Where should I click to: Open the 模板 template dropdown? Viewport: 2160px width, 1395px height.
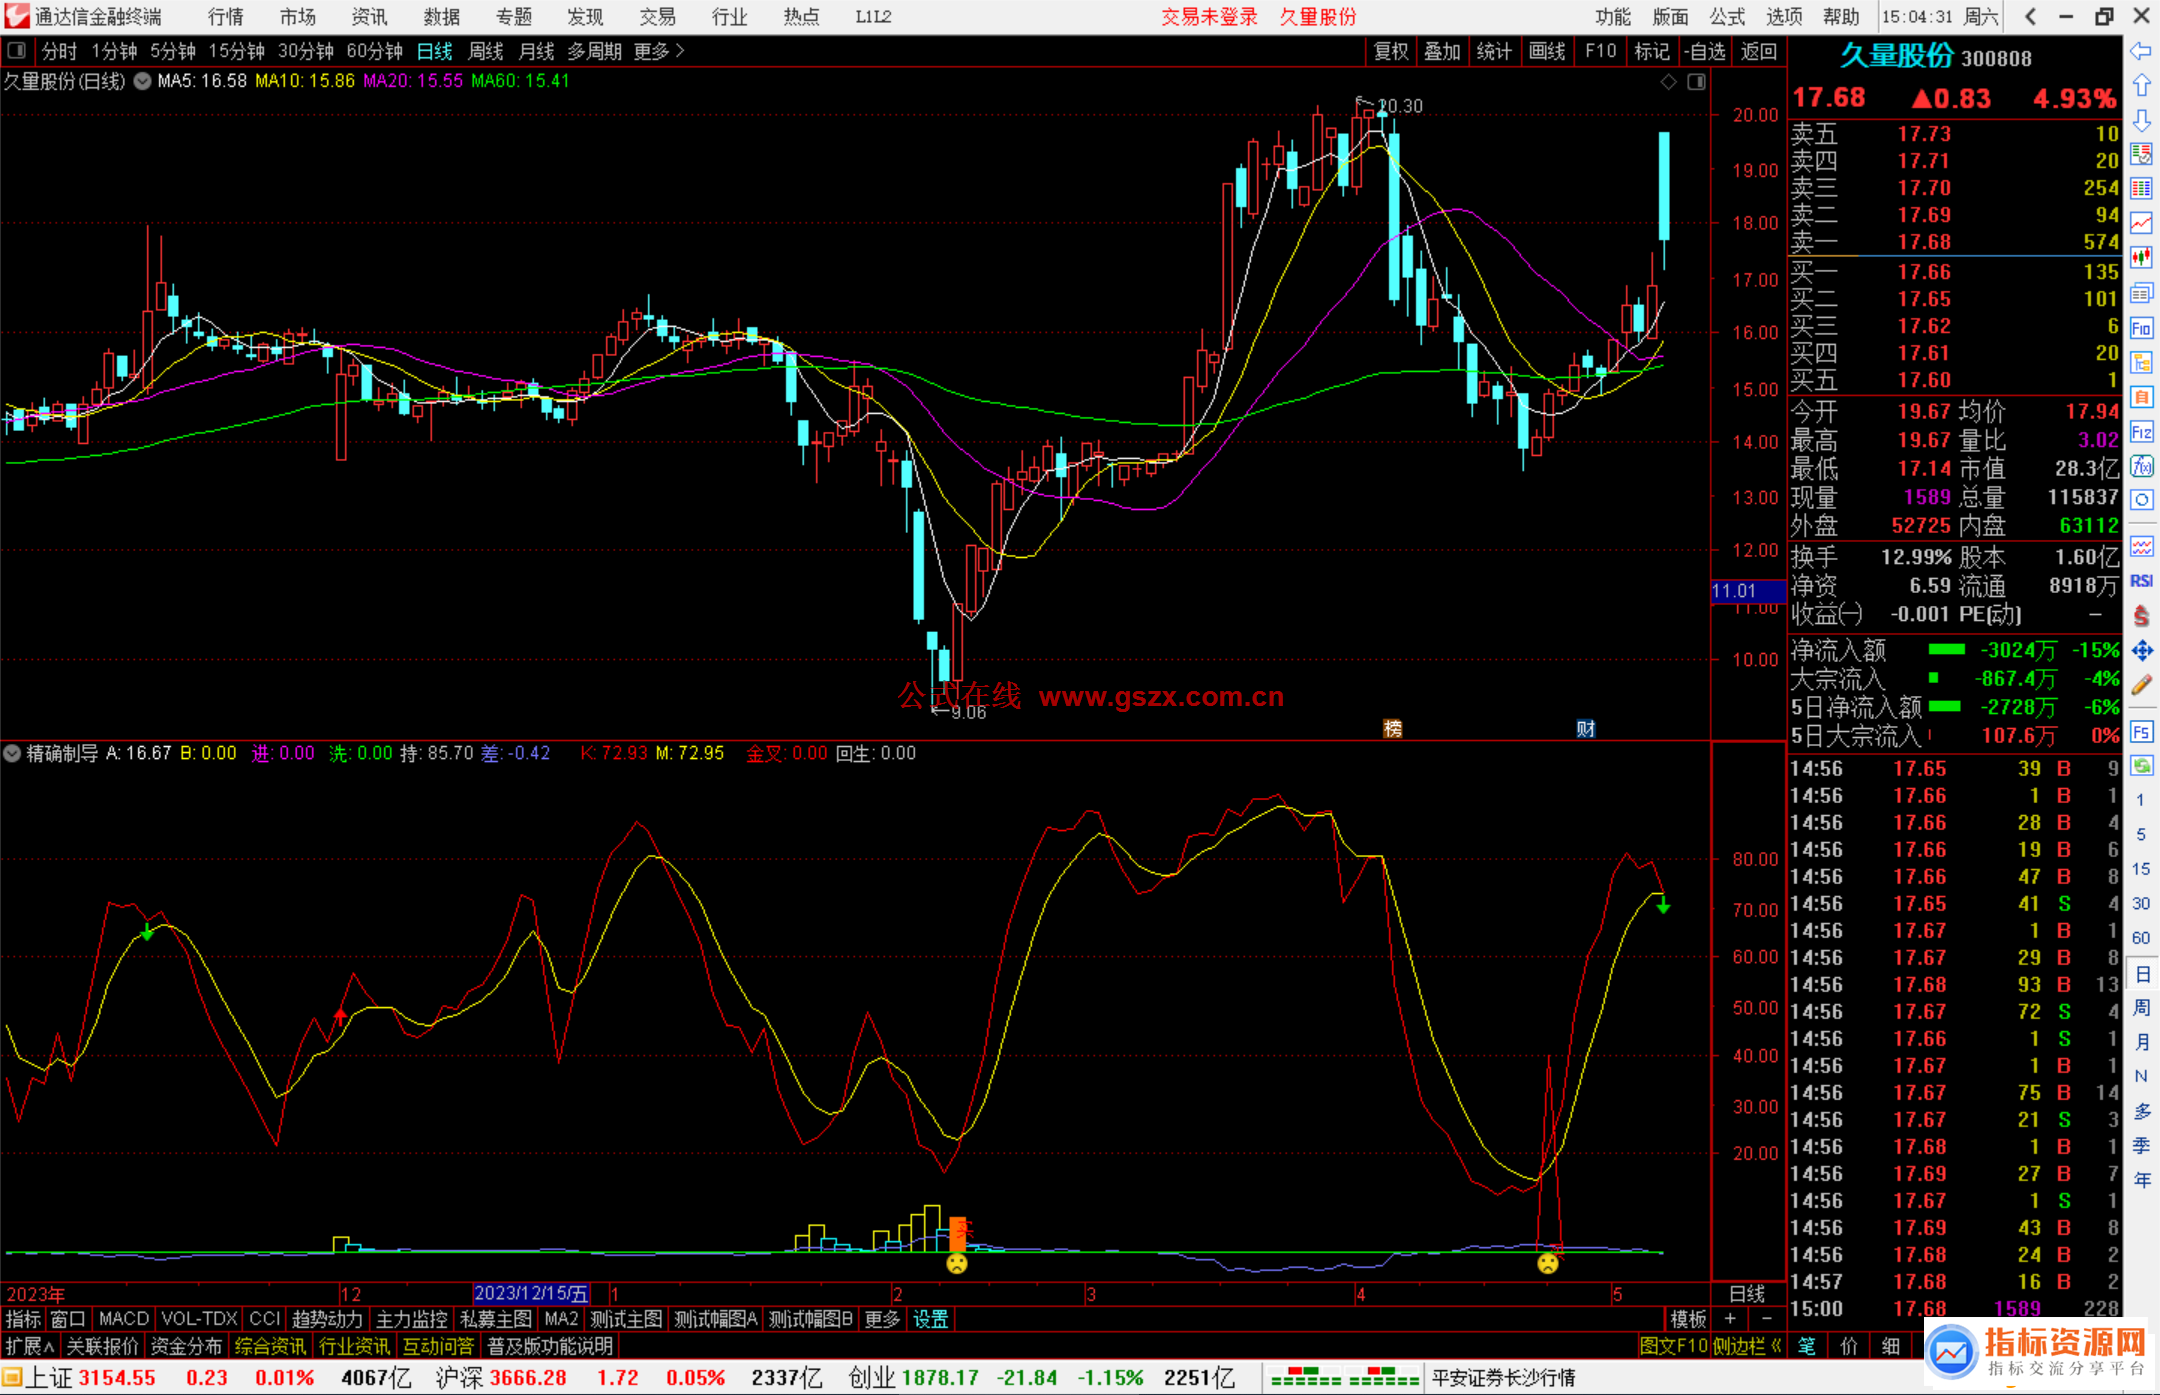click(1689, 1319)
